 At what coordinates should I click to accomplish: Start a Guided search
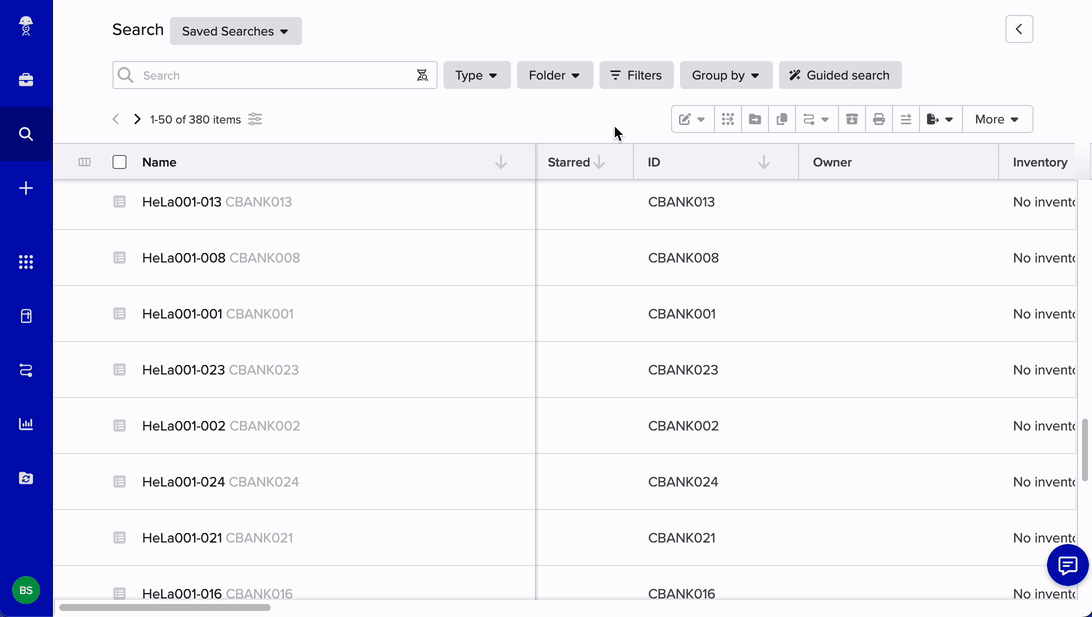tap(841, 75)
